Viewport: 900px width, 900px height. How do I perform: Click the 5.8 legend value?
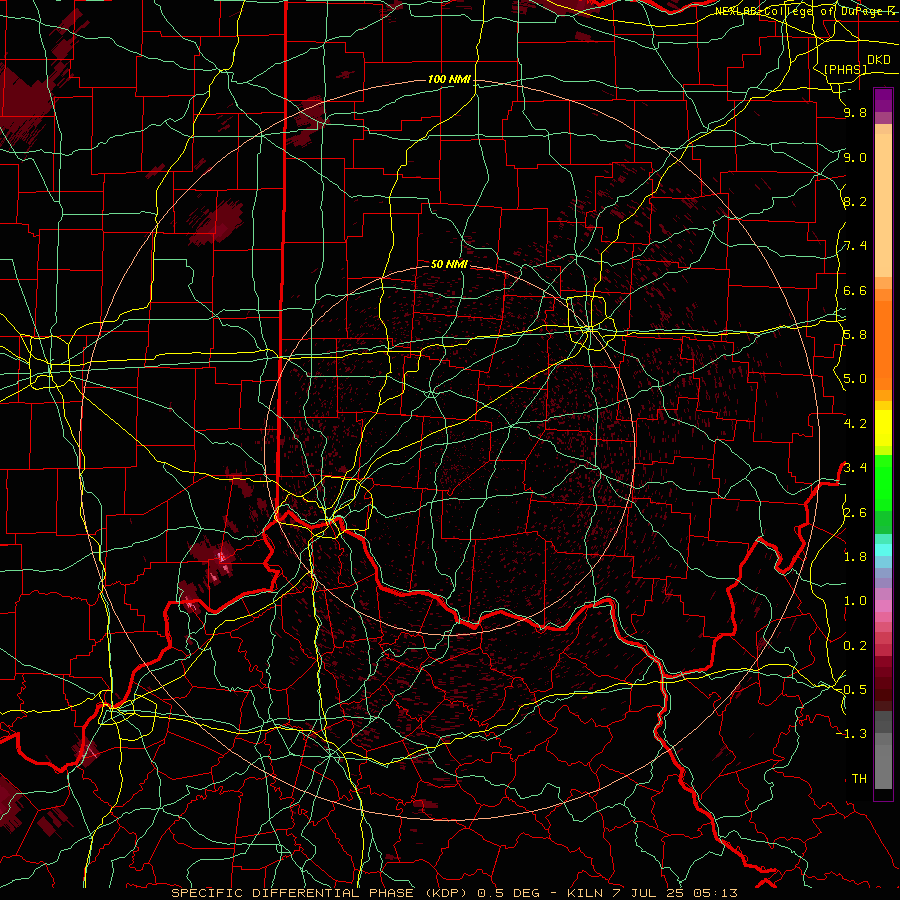pyautogui.click(x=855, y=335)
